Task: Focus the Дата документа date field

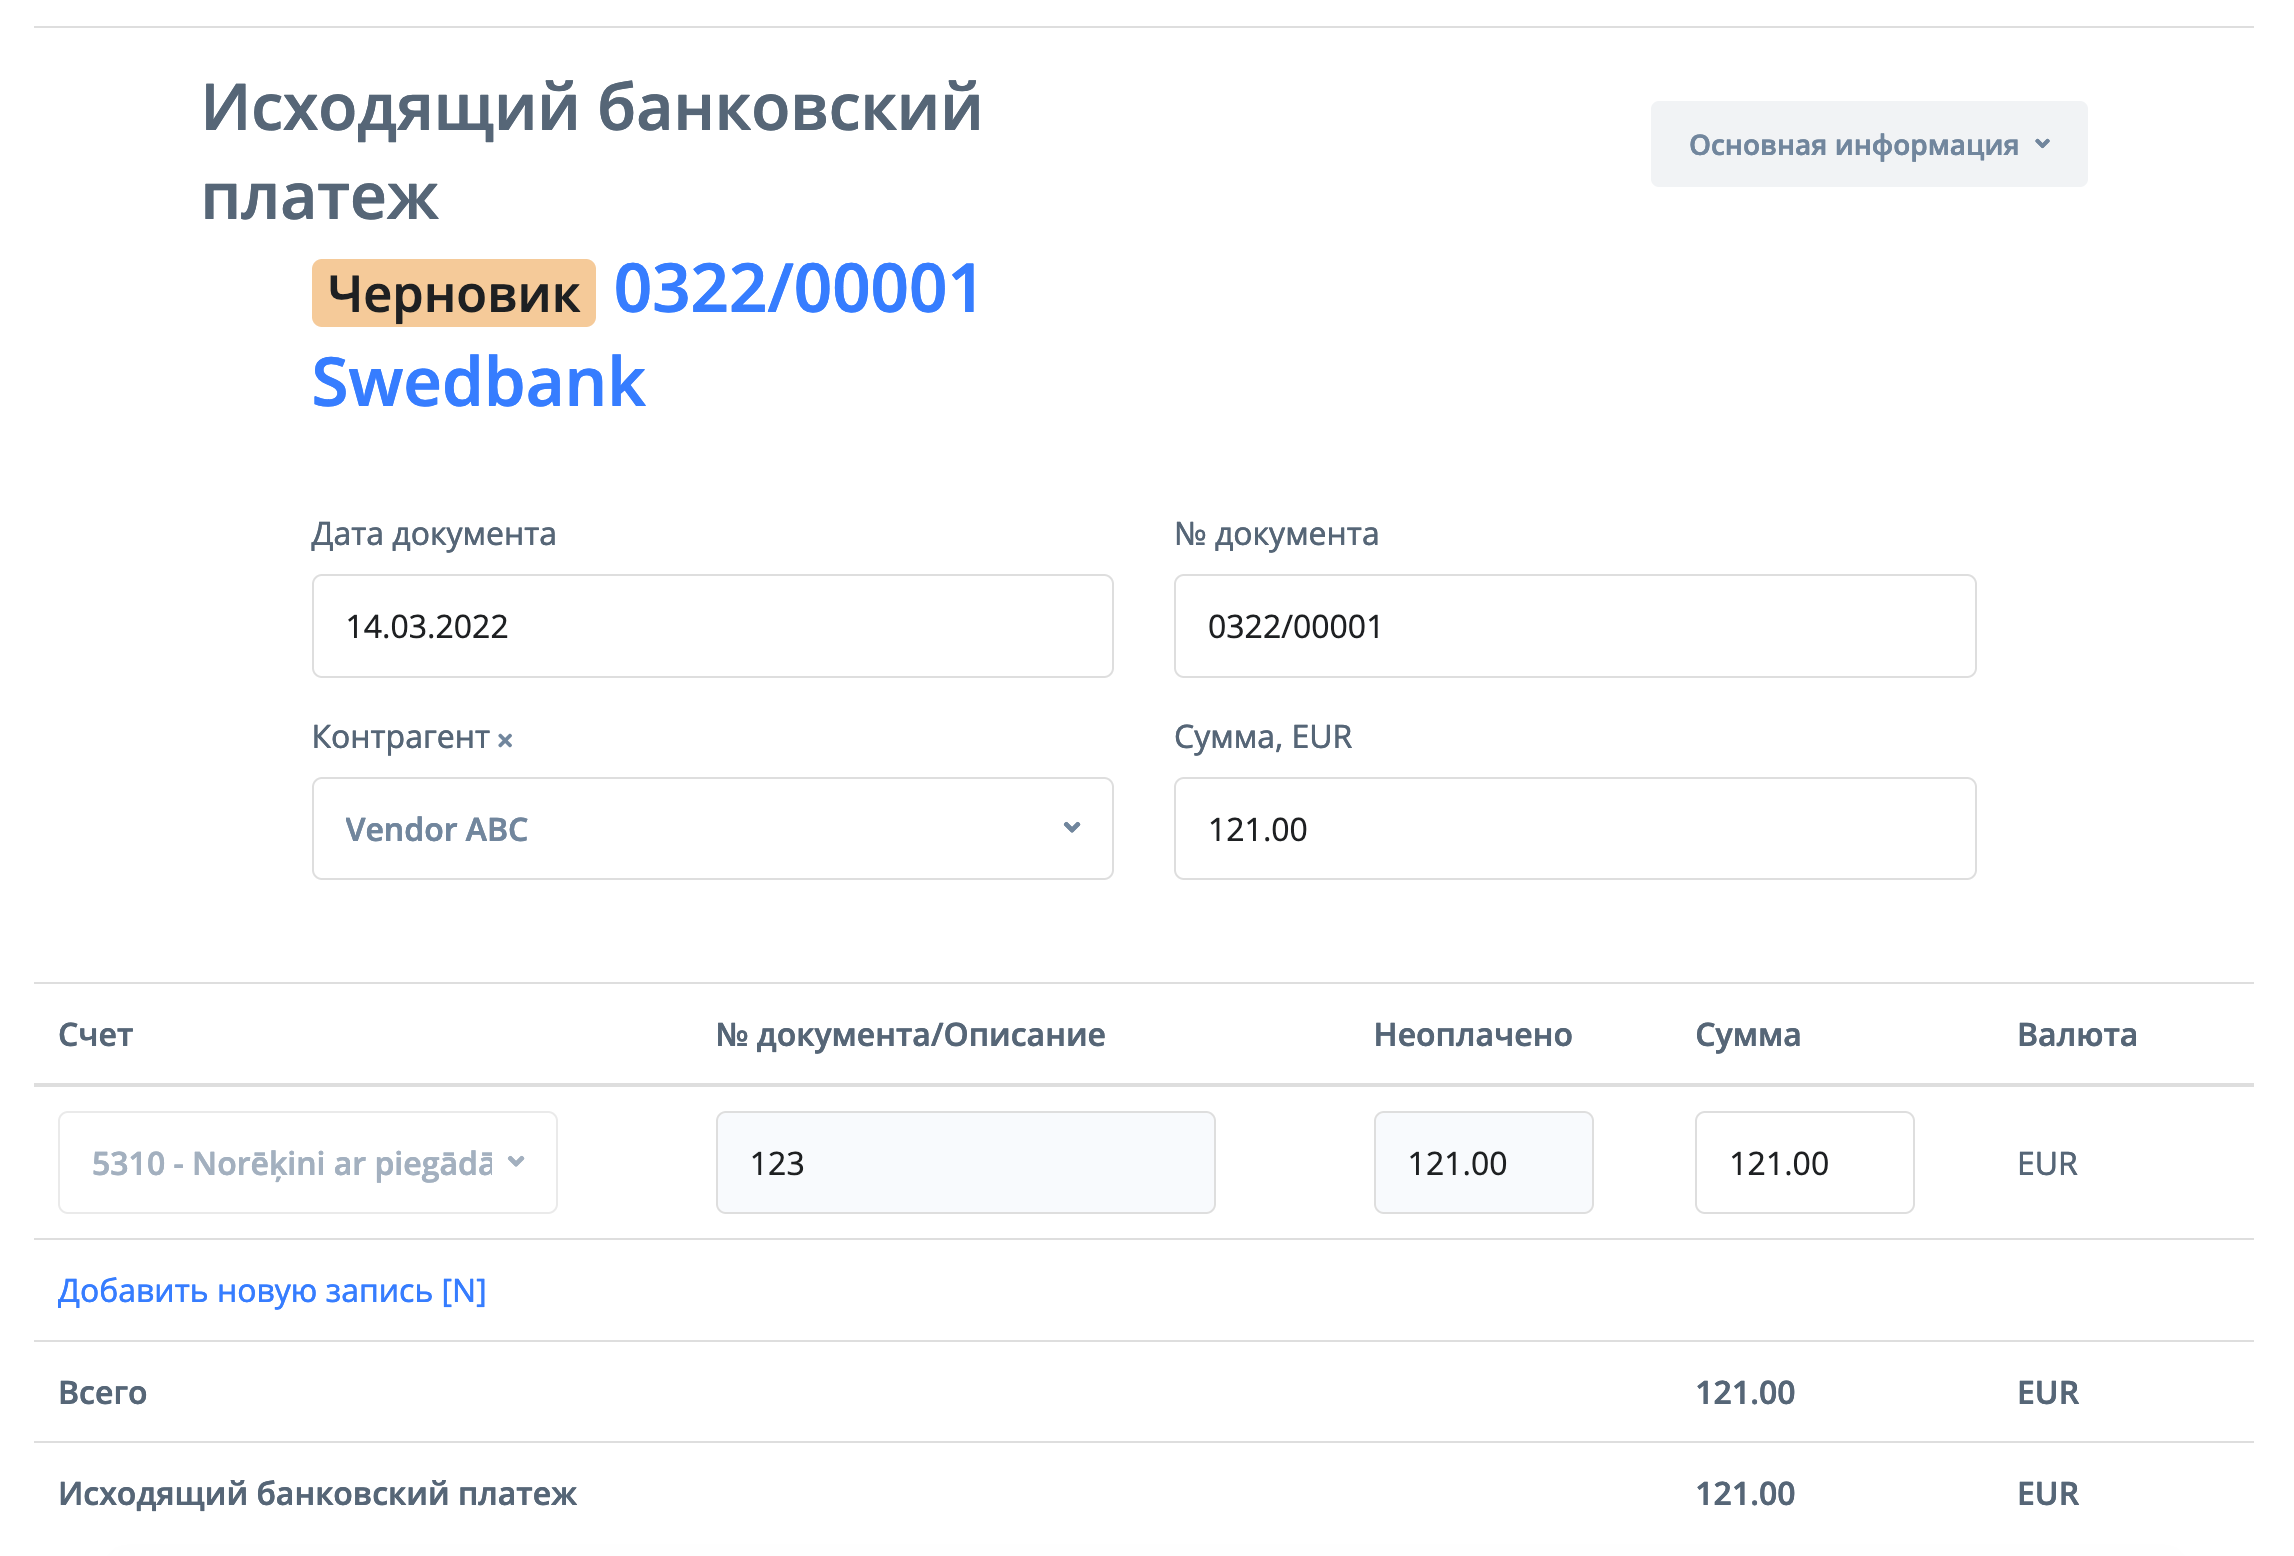Action: [x=712, y=626]
